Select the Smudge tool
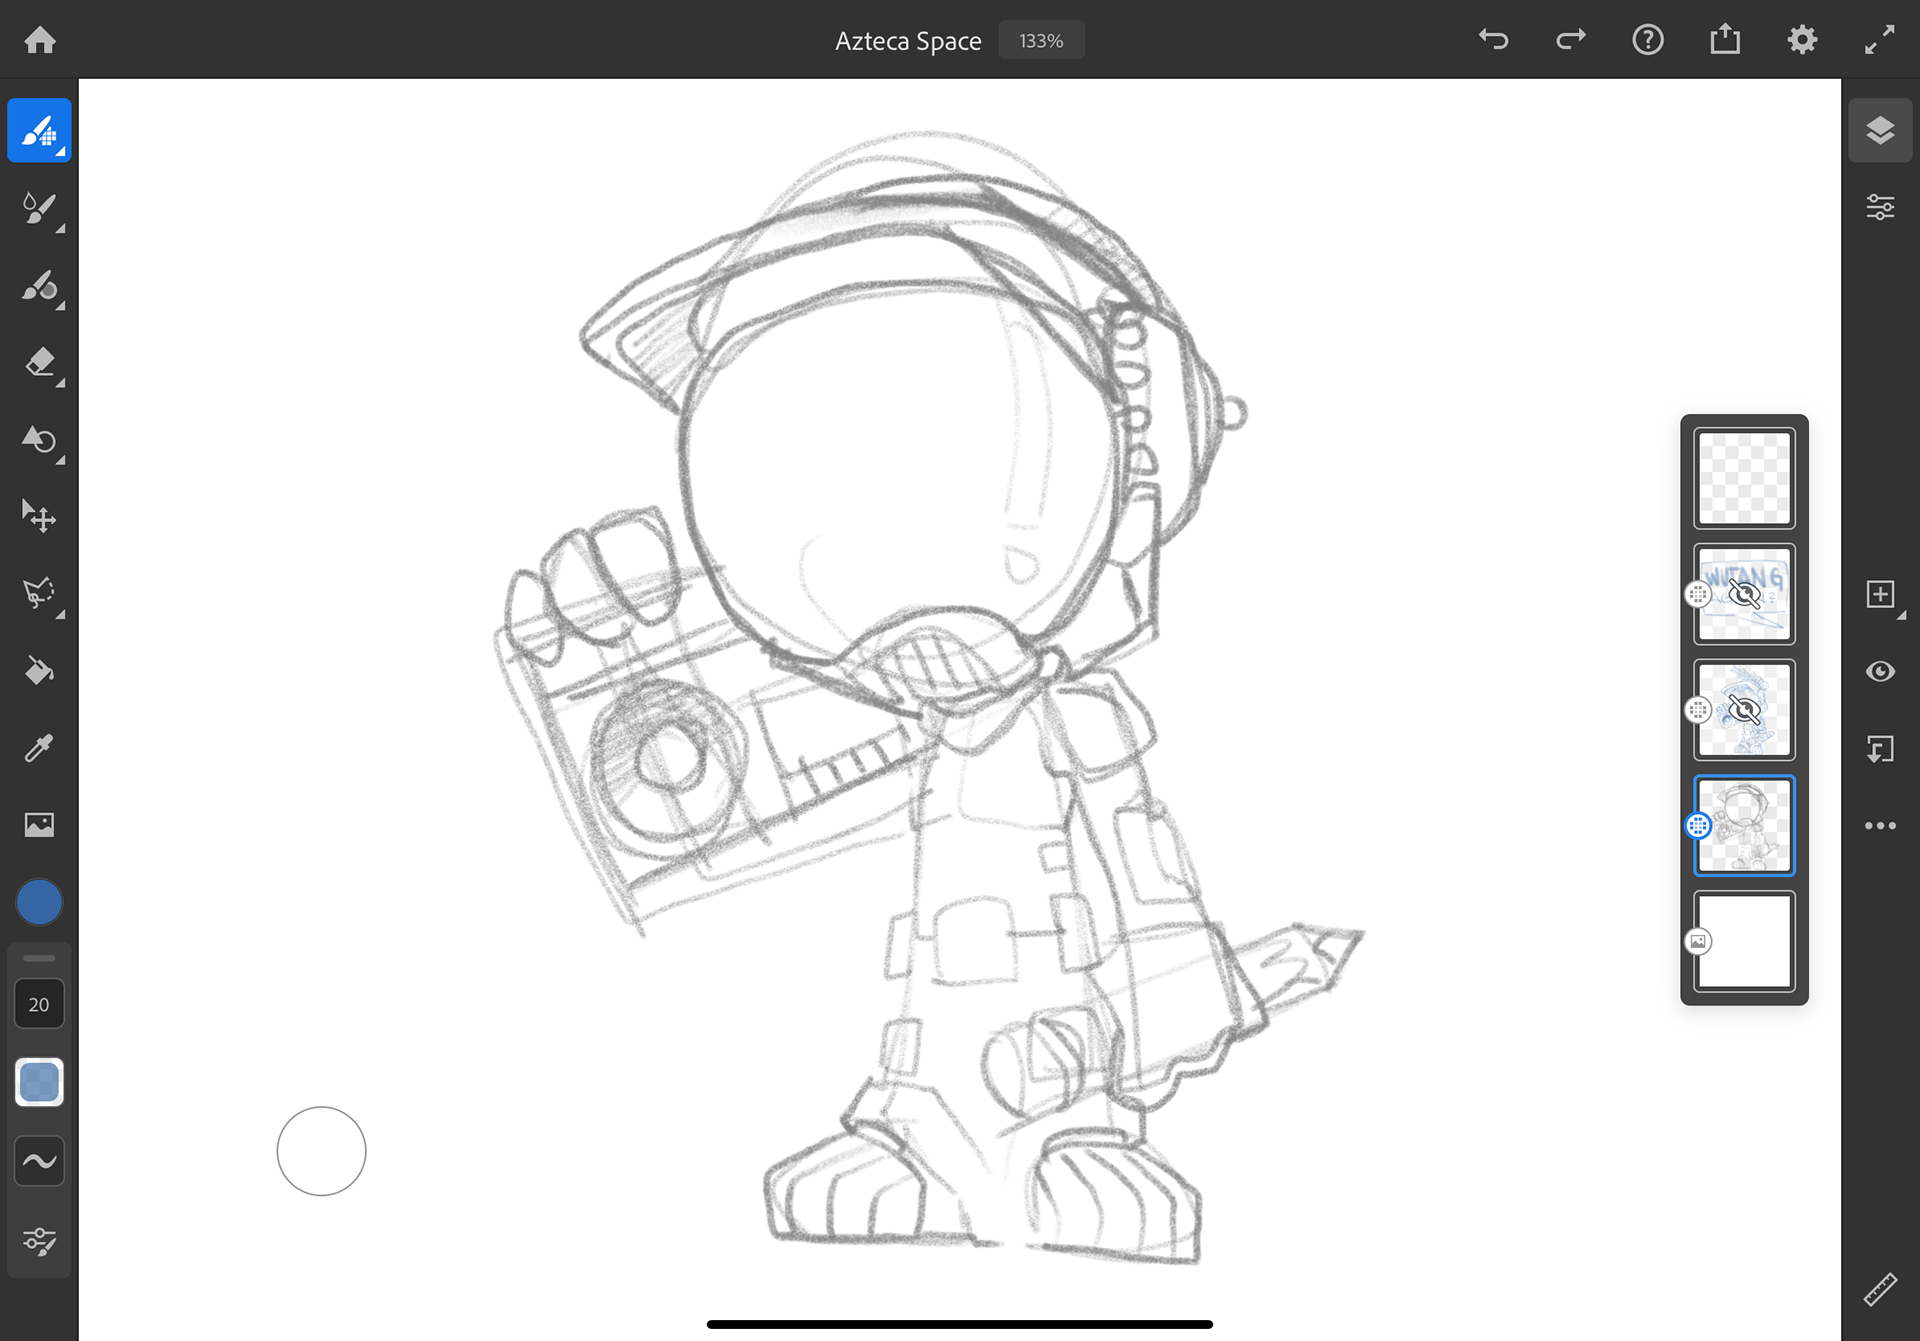1920x1341 pixels. pyautogui.click(x=39, y=440)
